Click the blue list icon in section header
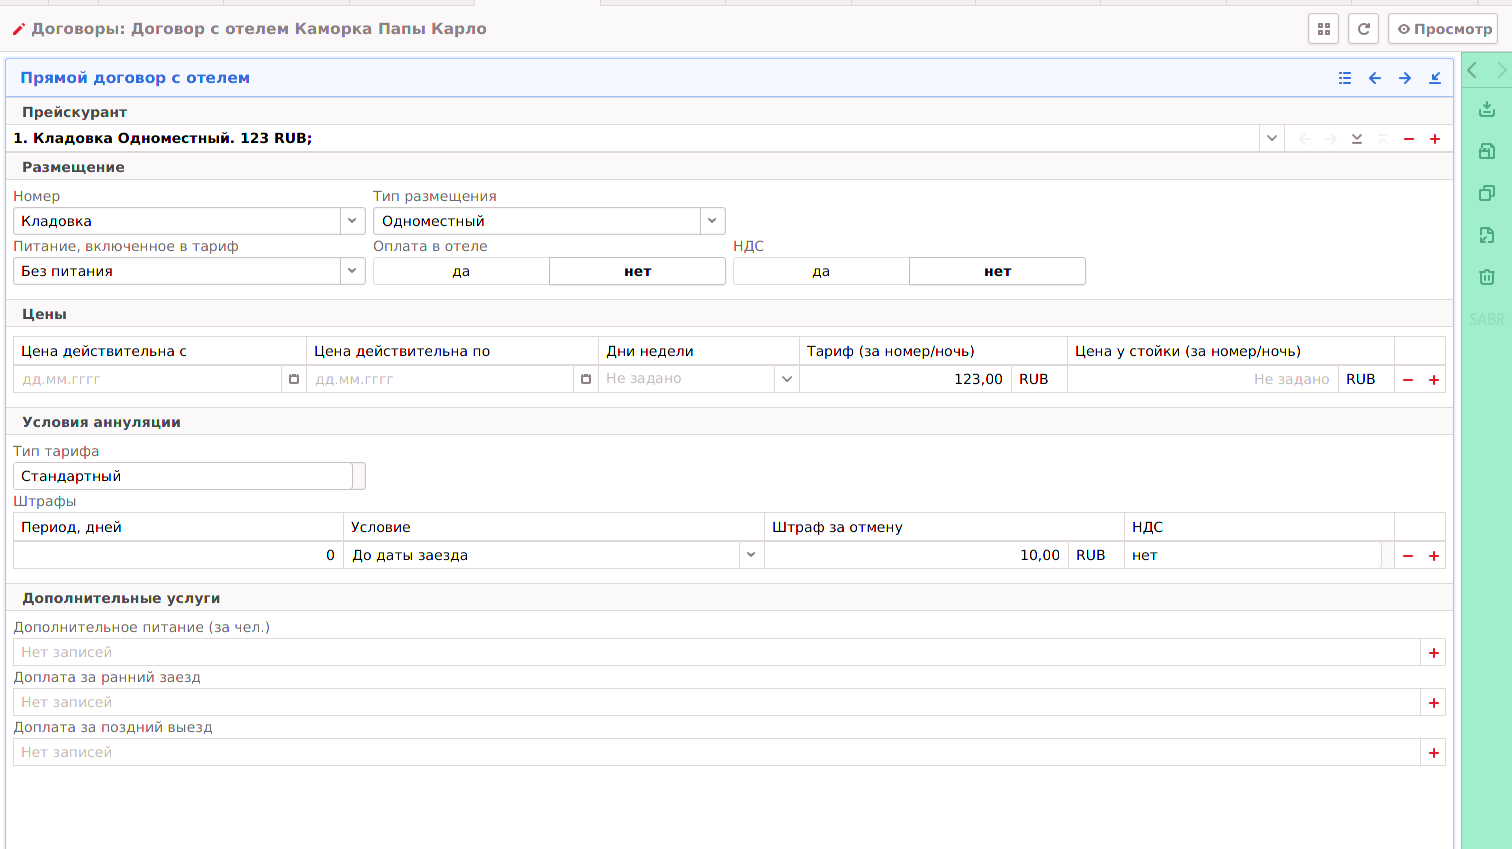Screen dimensions: 1512x849 [x=1345, y=78]
